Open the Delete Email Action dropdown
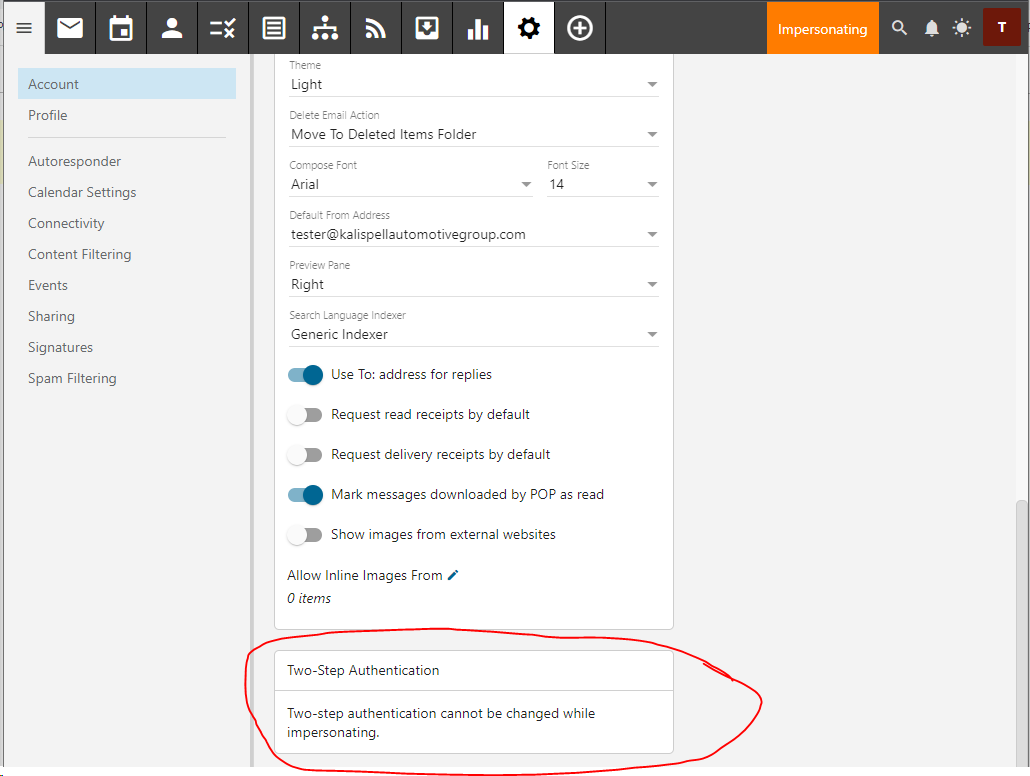Screen dimensions: 1030x776 tap(474, 135)
